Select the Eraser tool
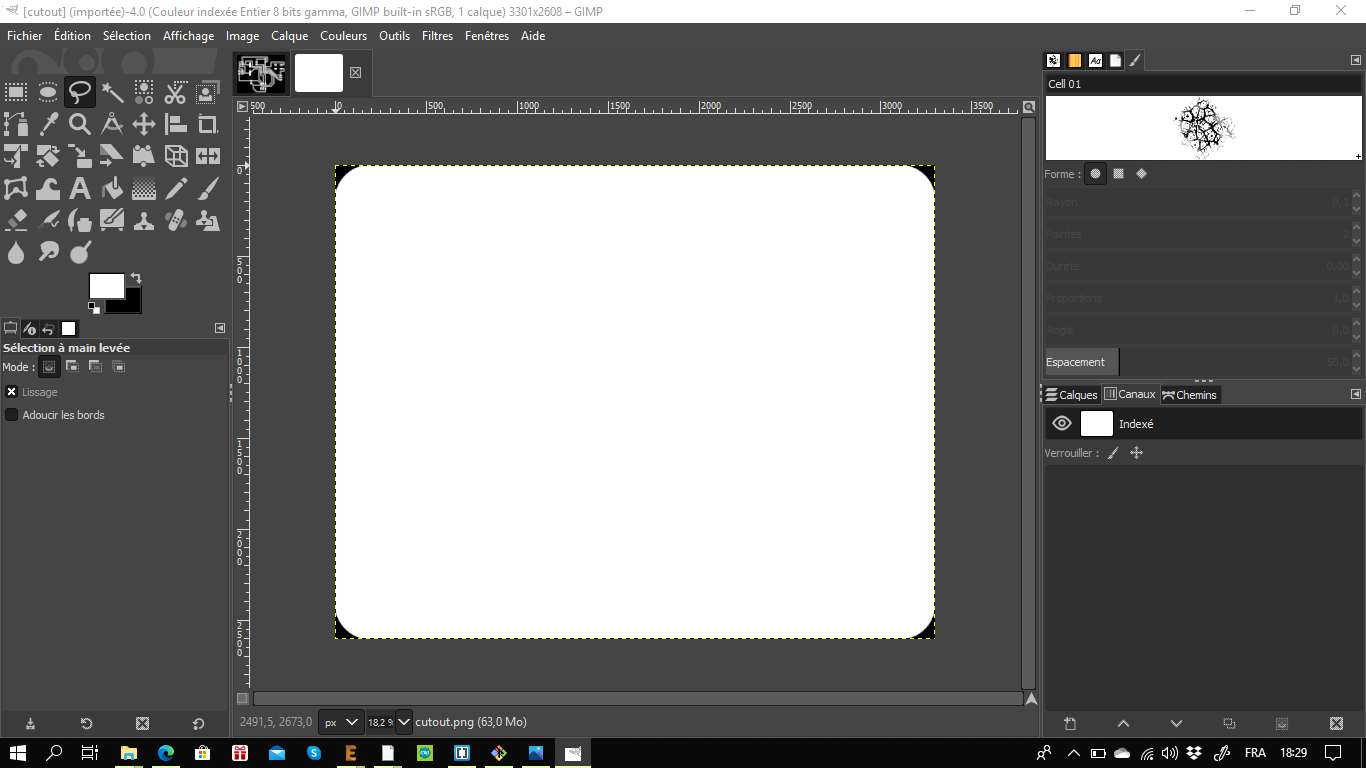The image size is (1366, 768). [x=16, y=221]
